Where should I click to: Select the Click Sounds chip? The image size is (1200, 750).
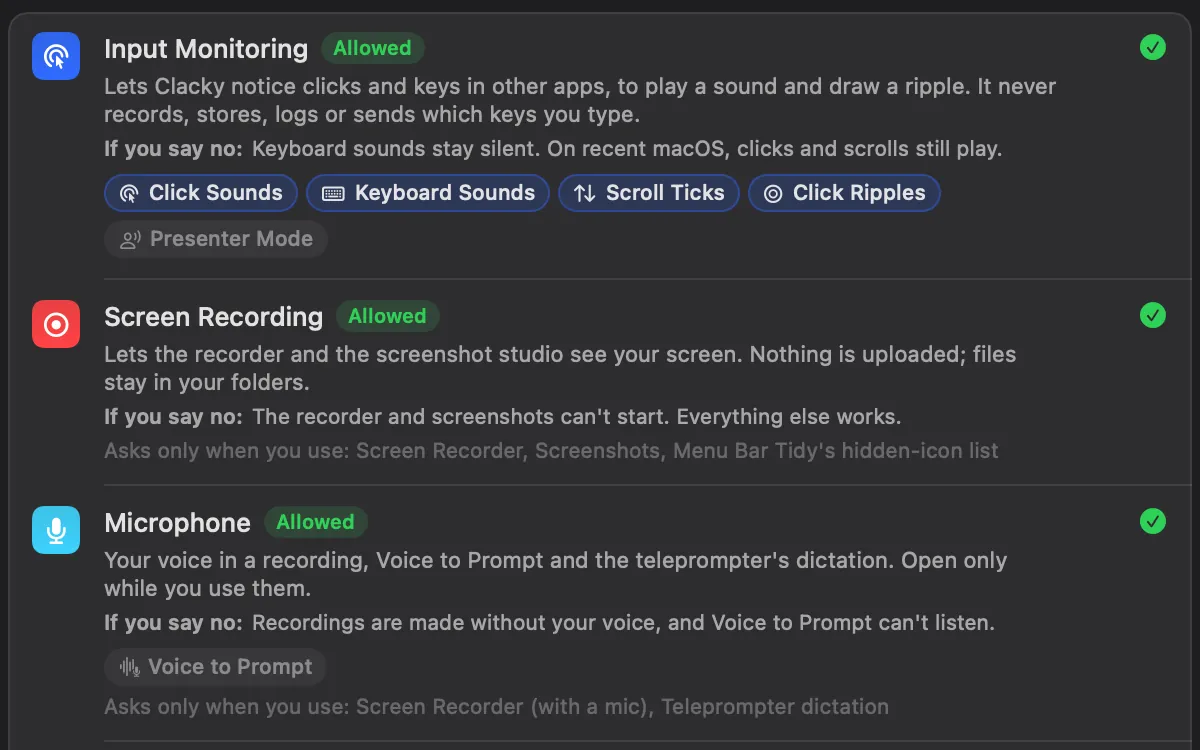click(x=201, y=193)
